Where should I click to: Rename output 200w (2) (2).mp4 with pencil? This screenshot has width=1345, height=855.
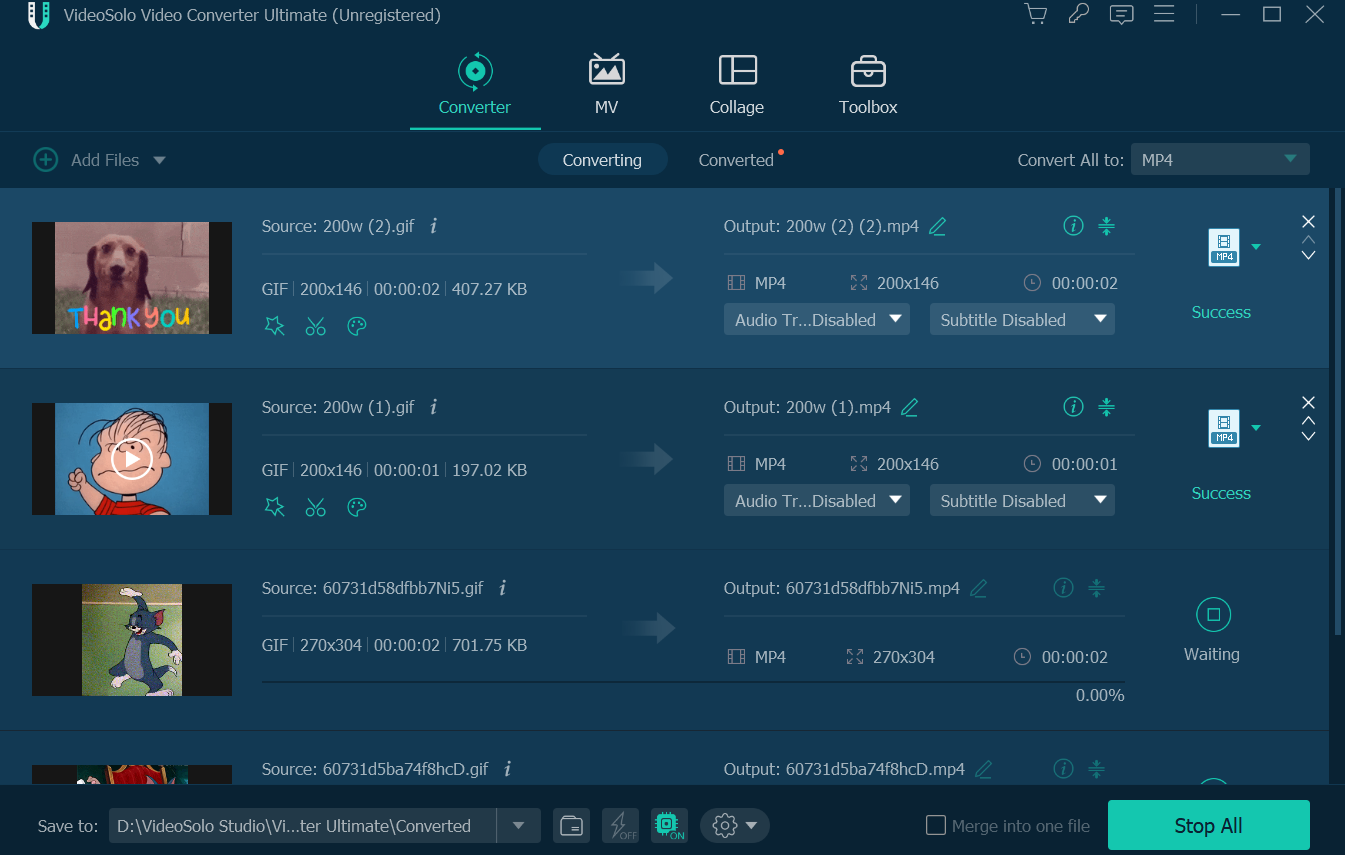click(x=937, y=226)
